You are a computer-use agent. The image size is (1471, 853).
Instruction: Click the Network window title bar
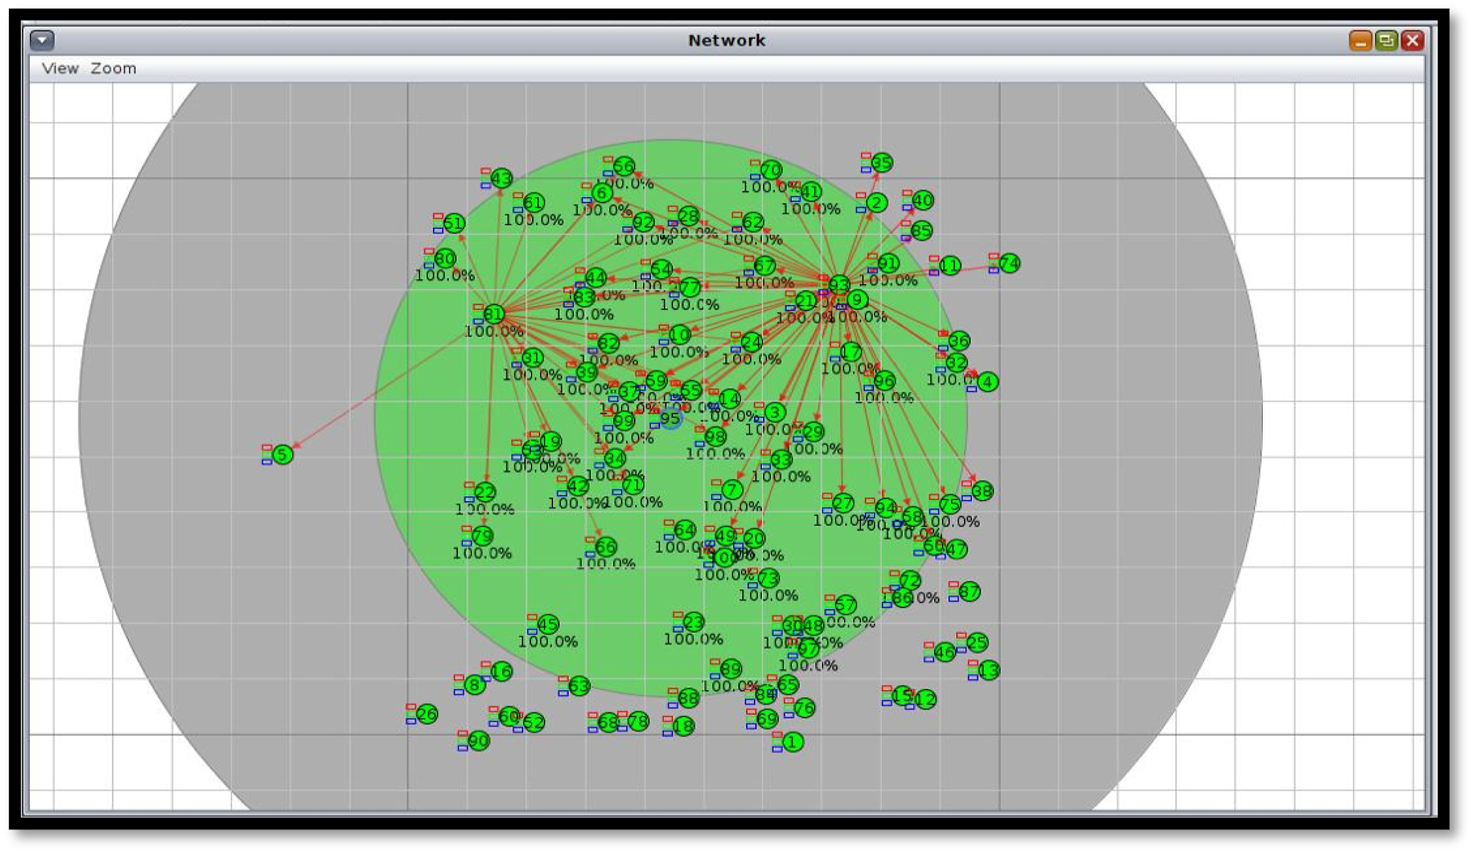(726, 41)
